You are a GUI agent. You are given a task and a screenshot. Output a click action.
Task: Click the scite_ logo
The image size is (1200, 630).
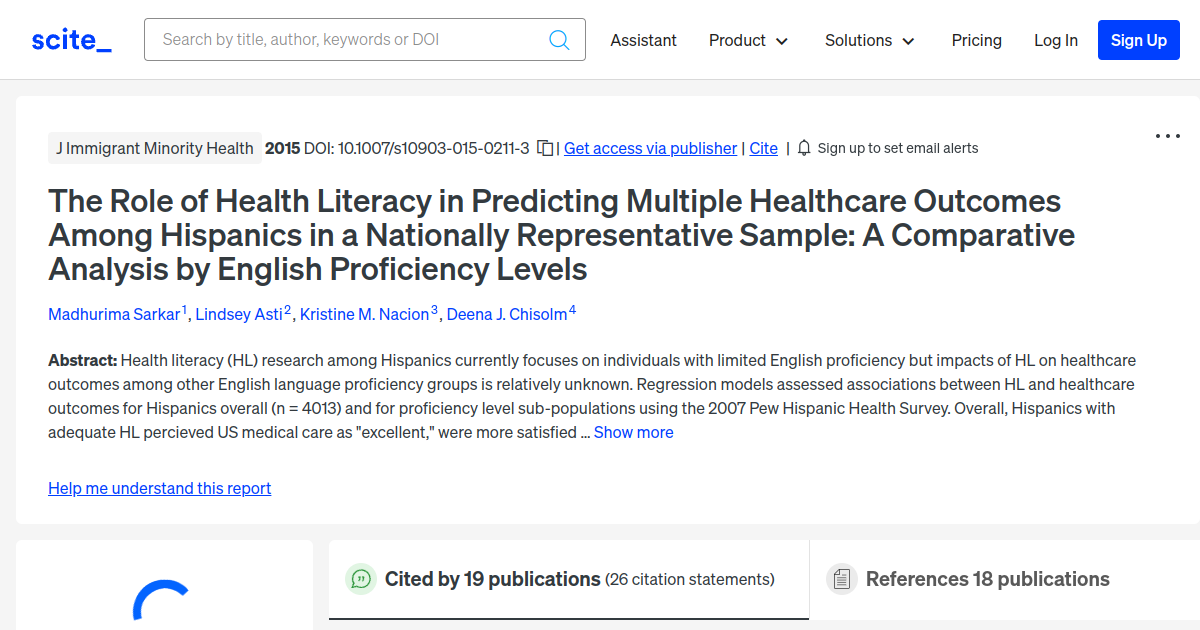[x=72, y=40]
